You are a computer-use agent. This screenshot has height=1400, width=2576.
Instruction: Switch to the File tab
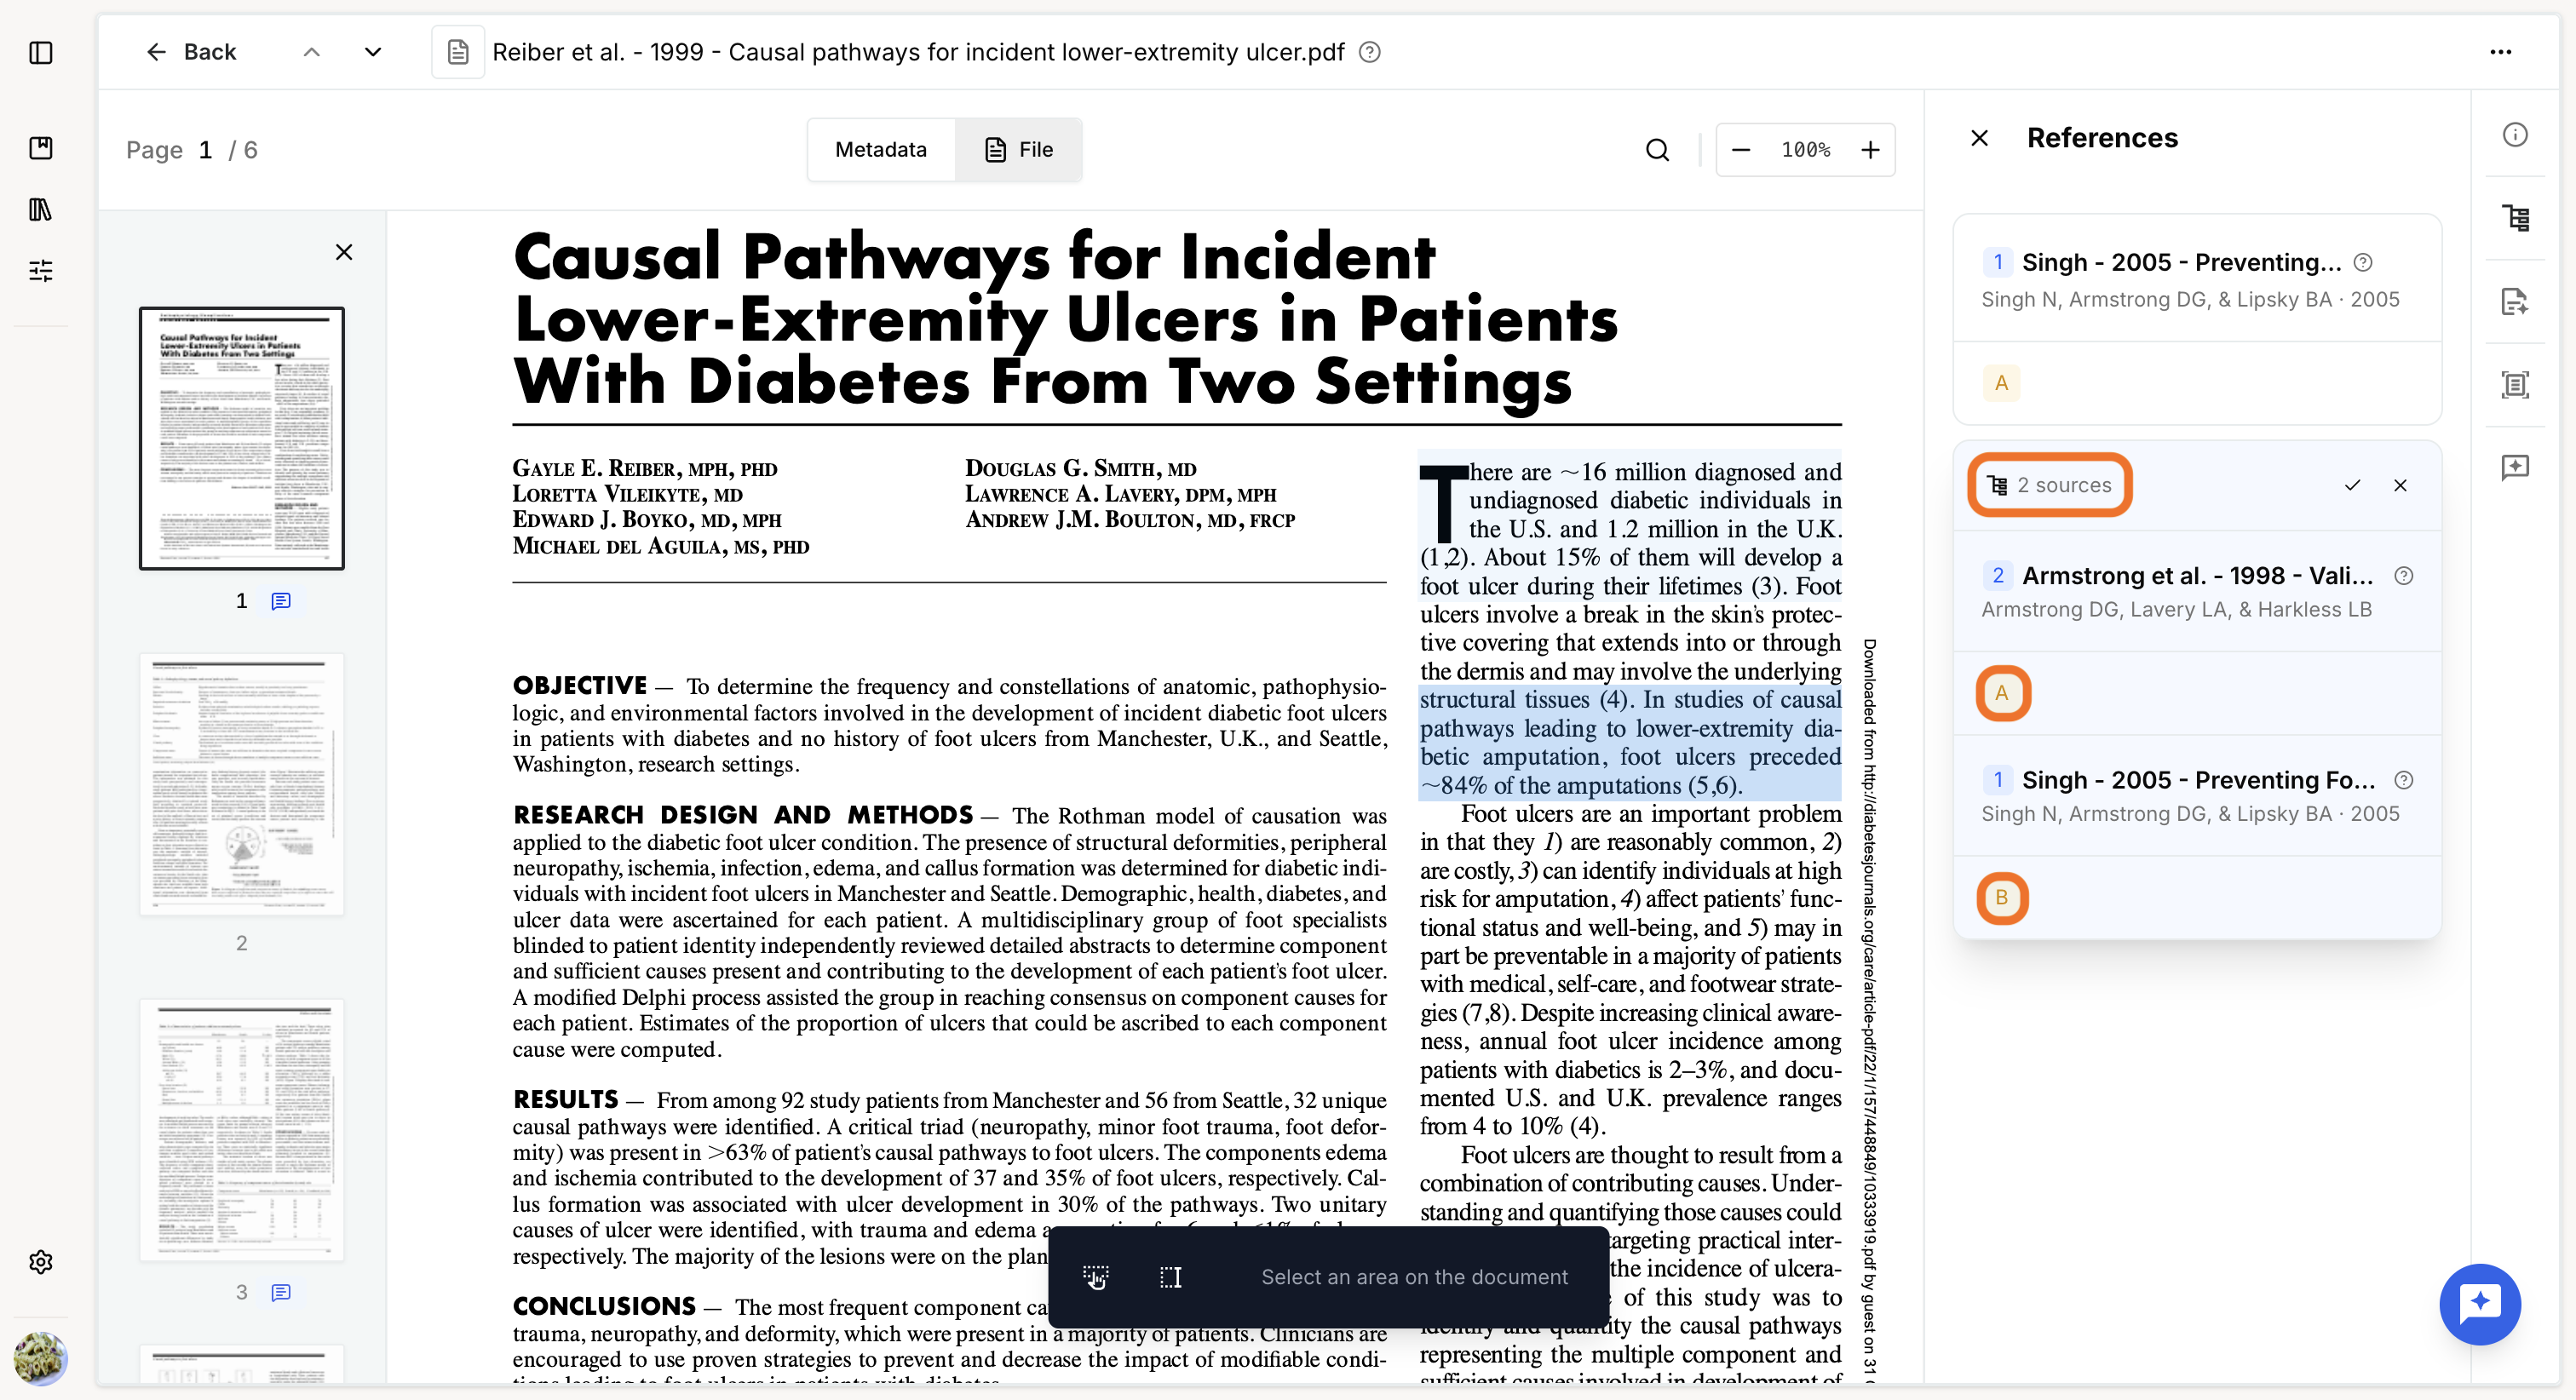(1018, 149)
